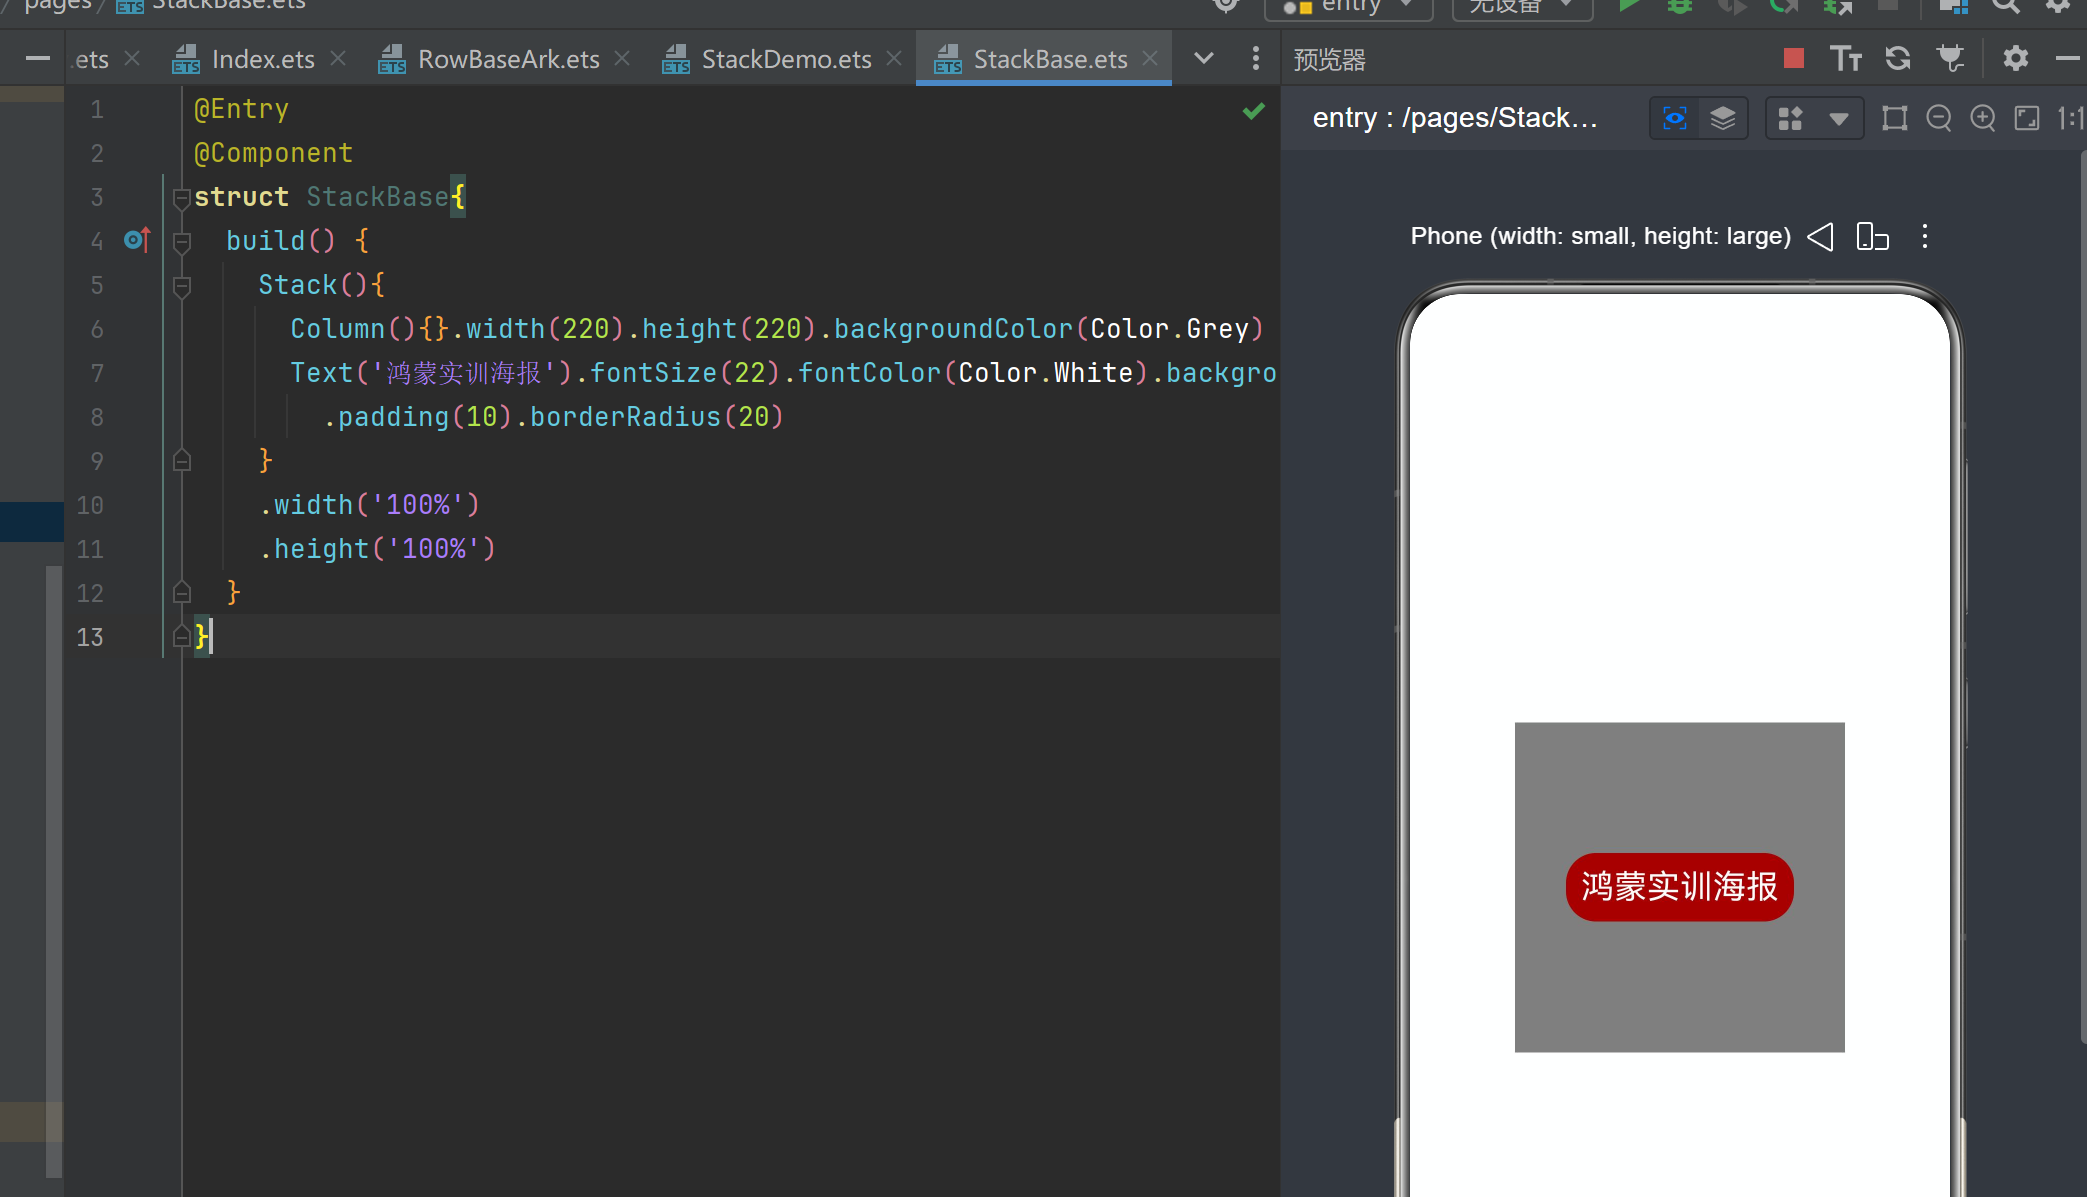Click the frame crop icon in previewer
Screen dimensions: 2087x1197
coord(1894,118)
